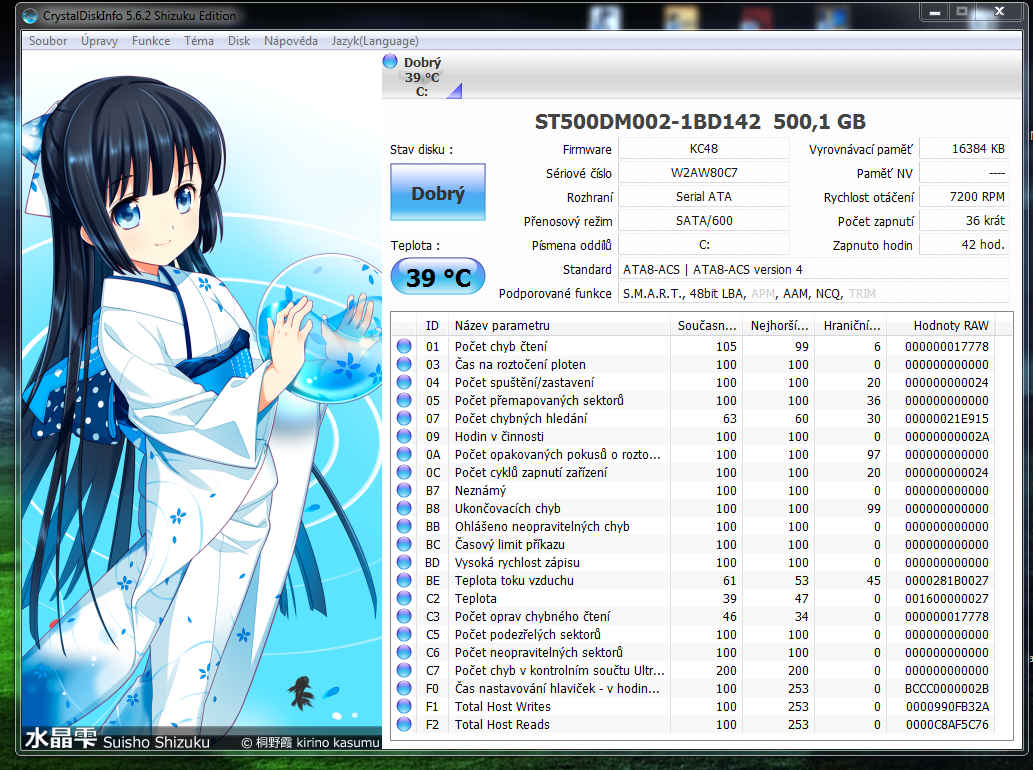Click status orb for C7 kontrolním součtu row
1033x770 pixels.
(404, 670)
